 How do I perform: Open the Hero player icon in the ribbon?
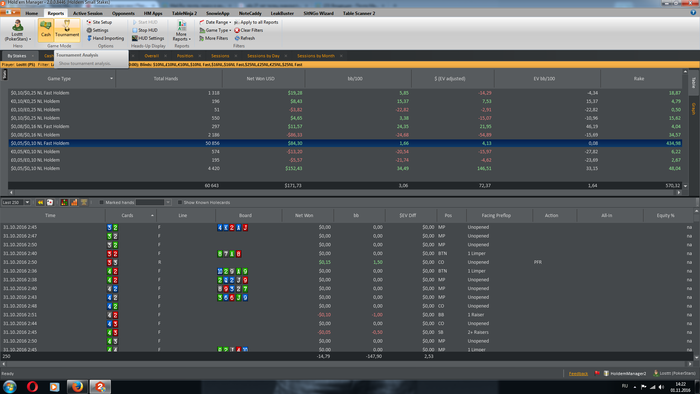coord(18,30)
